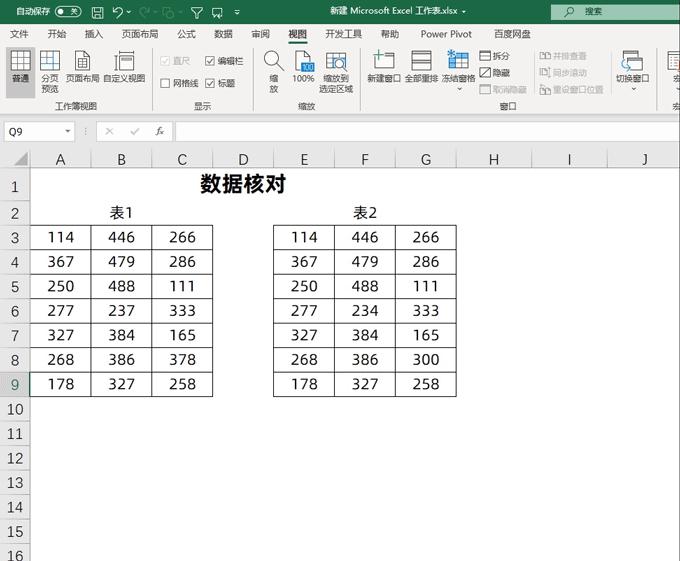Image resolution: width=680 pixels, height=561 pixels.
Task: Click the formula bar confirm checkmark
Action: click(x=135, y=131)
